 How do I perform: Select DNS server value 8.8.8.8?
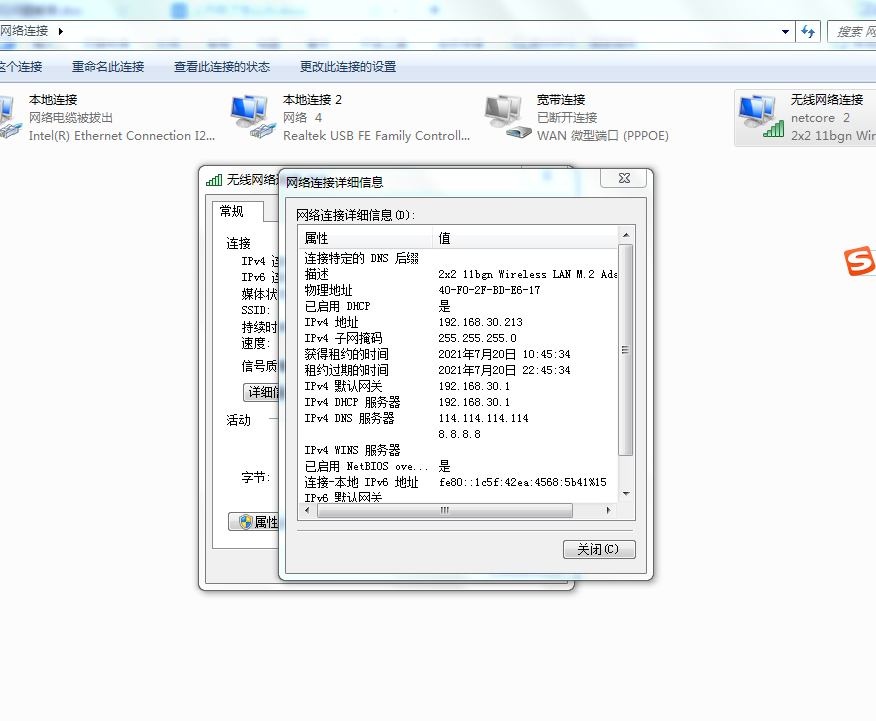point(459,434)
